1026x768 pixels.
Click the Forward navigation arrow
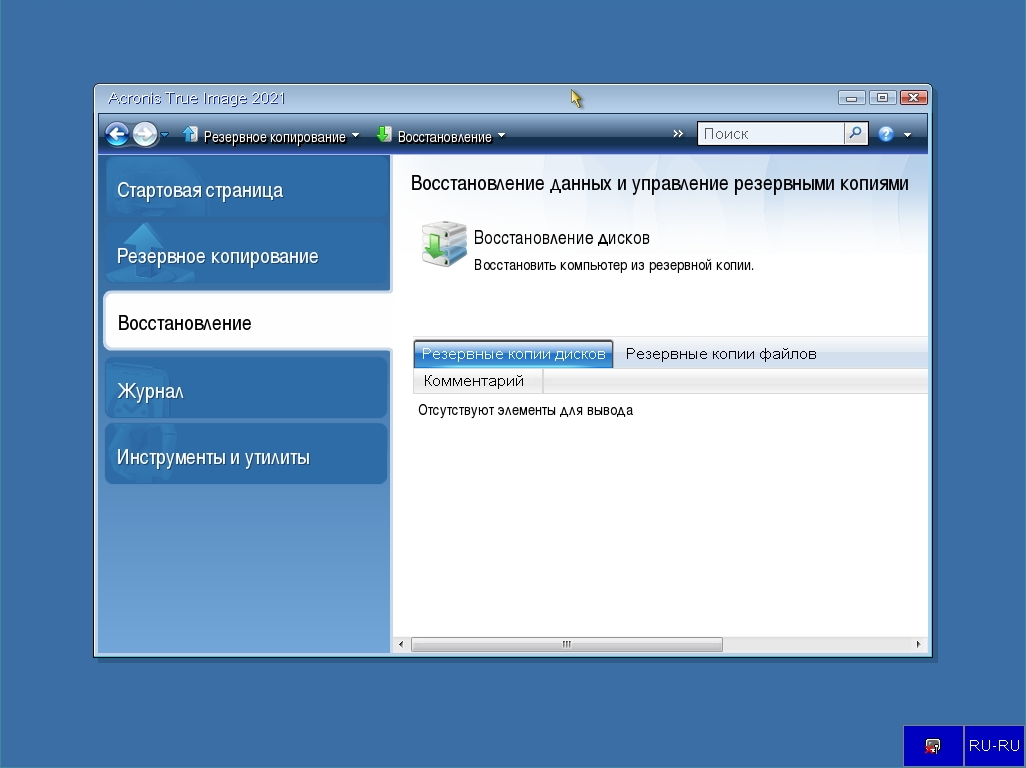pyautogui.click(x=144, y=134)
